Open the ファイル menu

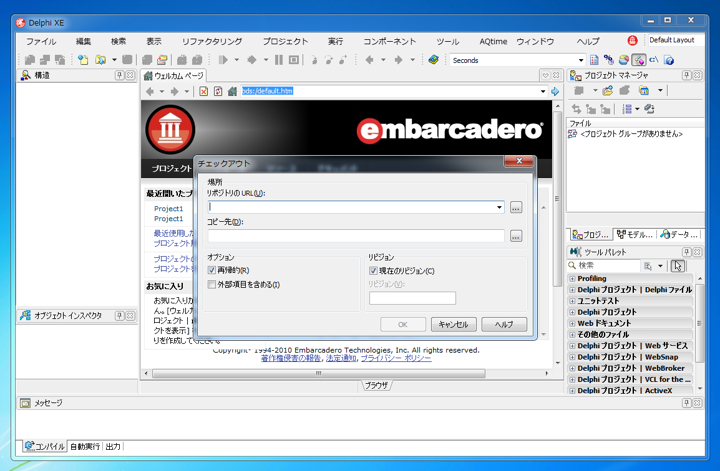pyautogui.click(x=41, y=41)
